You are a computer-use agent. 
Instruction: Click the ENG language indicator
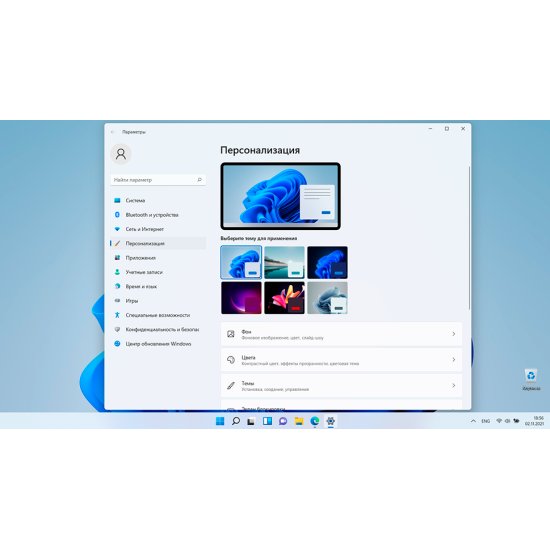(485, 421)
